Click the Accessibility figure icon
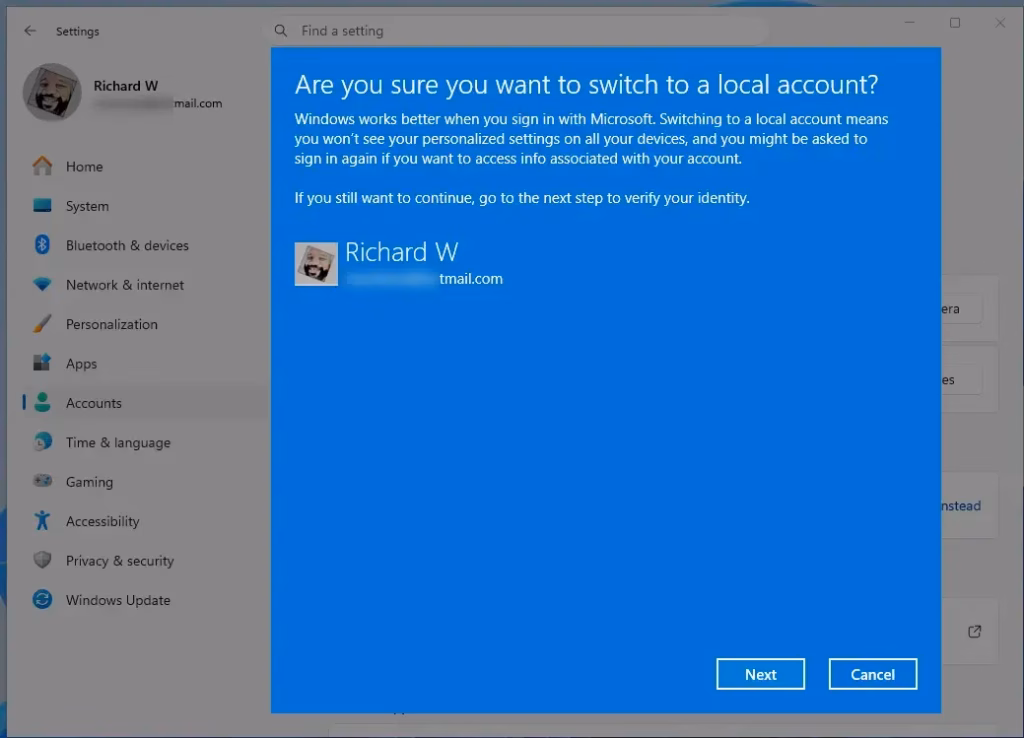The height and width of the screenshot is (738, 1024). pyautogui.click(x=42, y=521)
